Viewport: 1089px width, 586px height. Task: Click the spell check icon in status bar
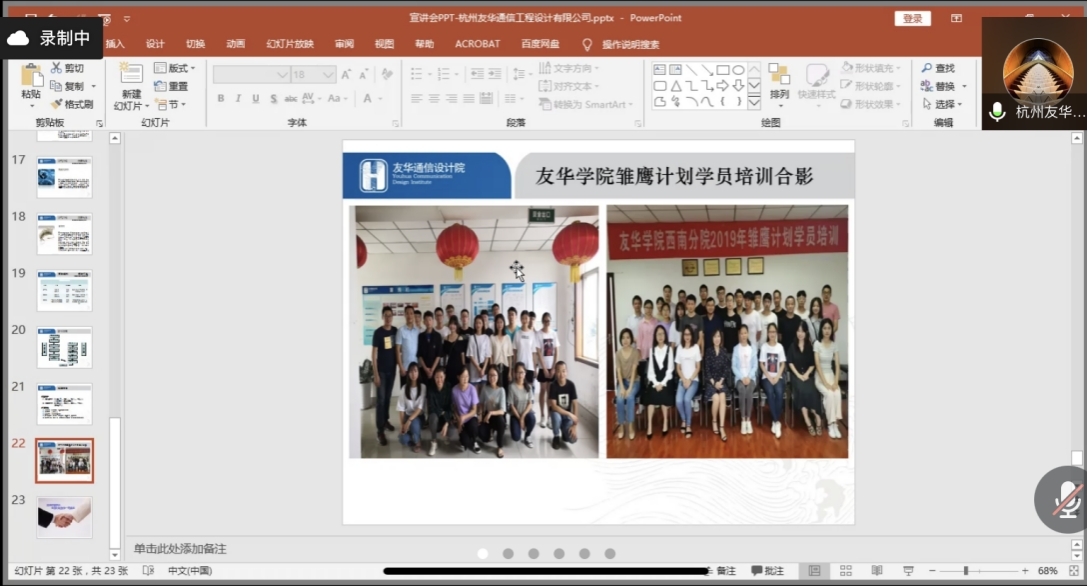[148, 571]
